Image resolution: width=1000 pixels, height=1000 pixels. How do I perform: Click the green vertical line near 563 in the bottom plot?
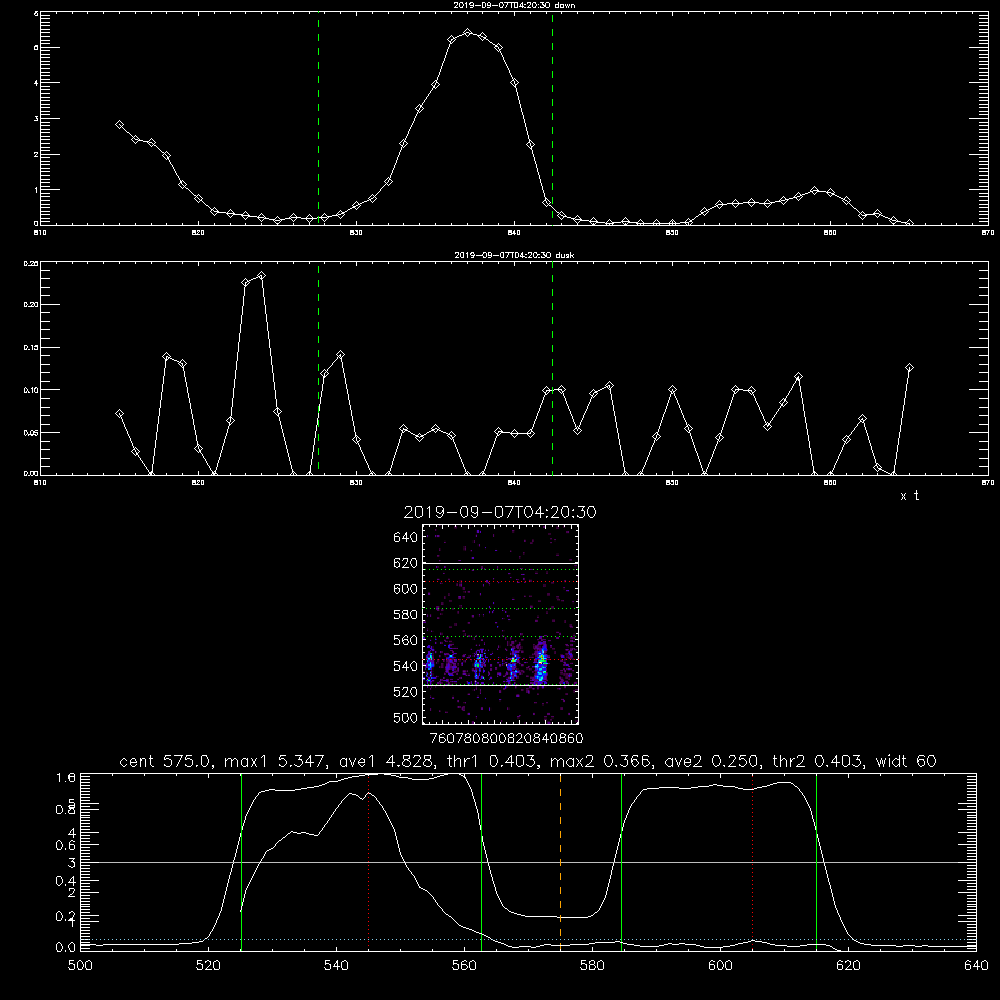click(x=482, y=861)
